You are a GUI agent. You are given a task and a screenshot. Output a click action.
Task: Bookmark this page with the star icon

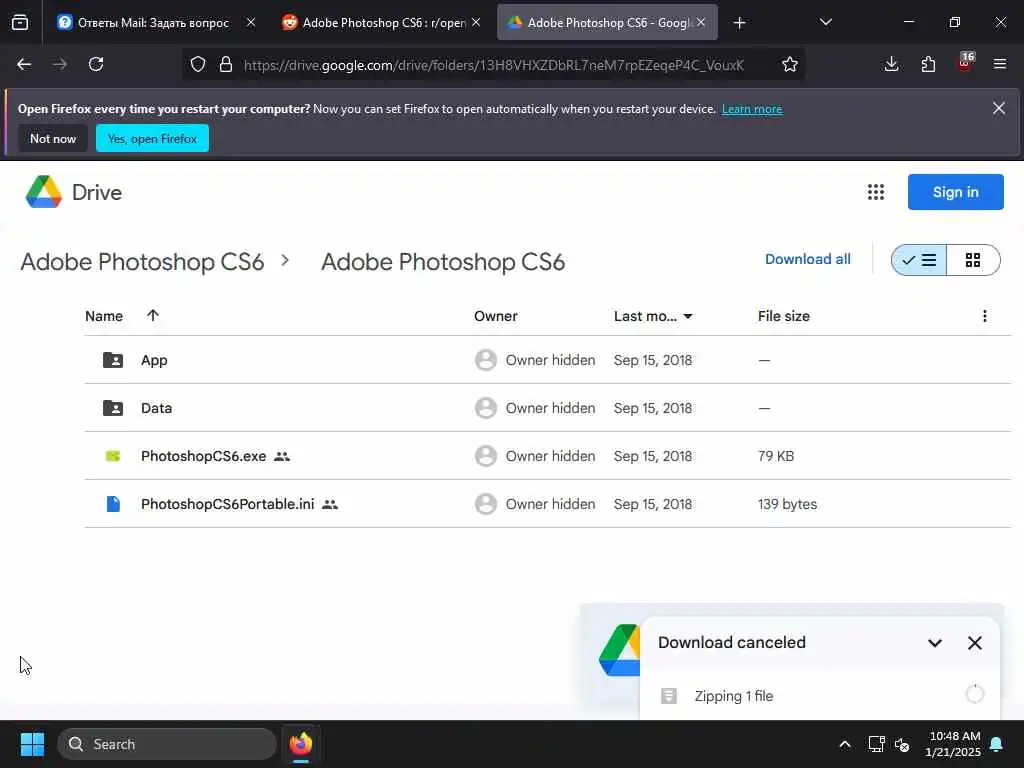coord(790,64)
